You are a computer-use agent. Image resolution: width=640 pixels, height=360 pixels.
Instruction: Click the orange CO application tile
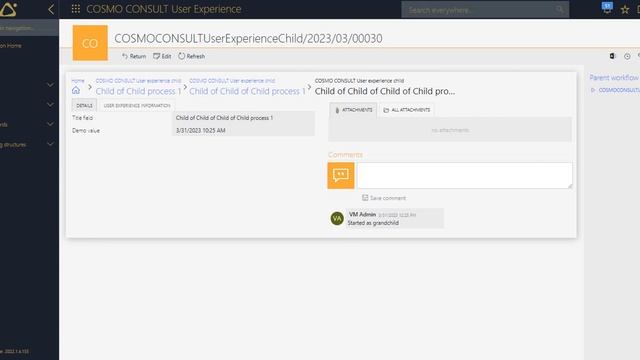click(90, 43)
